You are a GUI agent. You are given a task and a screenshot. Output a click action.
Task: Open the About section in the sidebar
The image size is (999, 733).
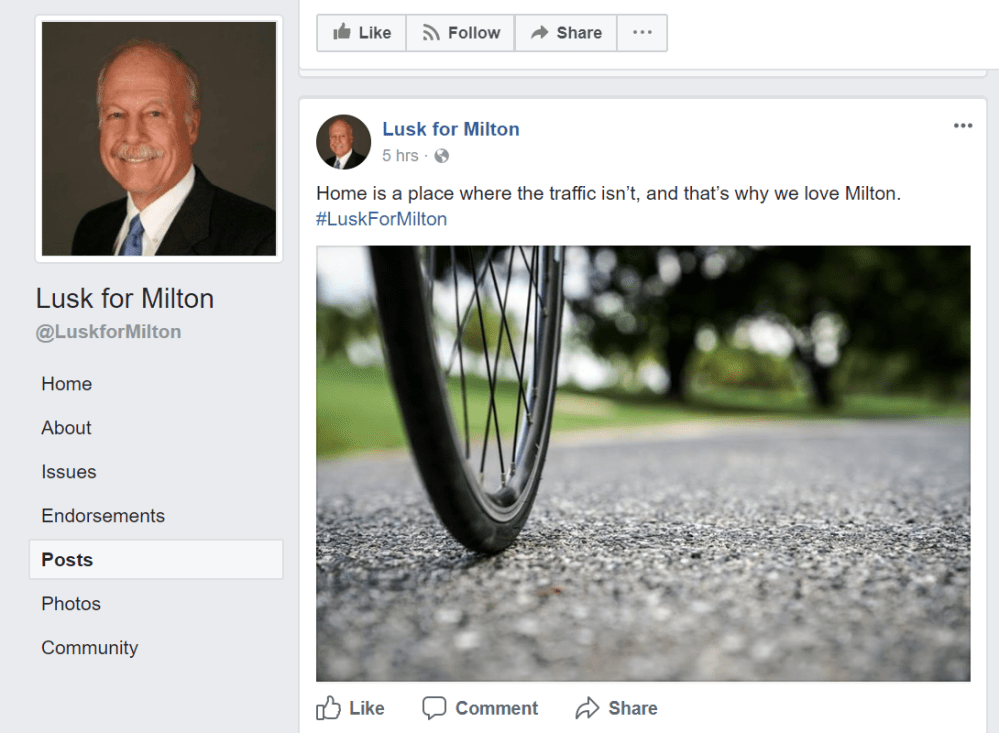click(66, 428)
